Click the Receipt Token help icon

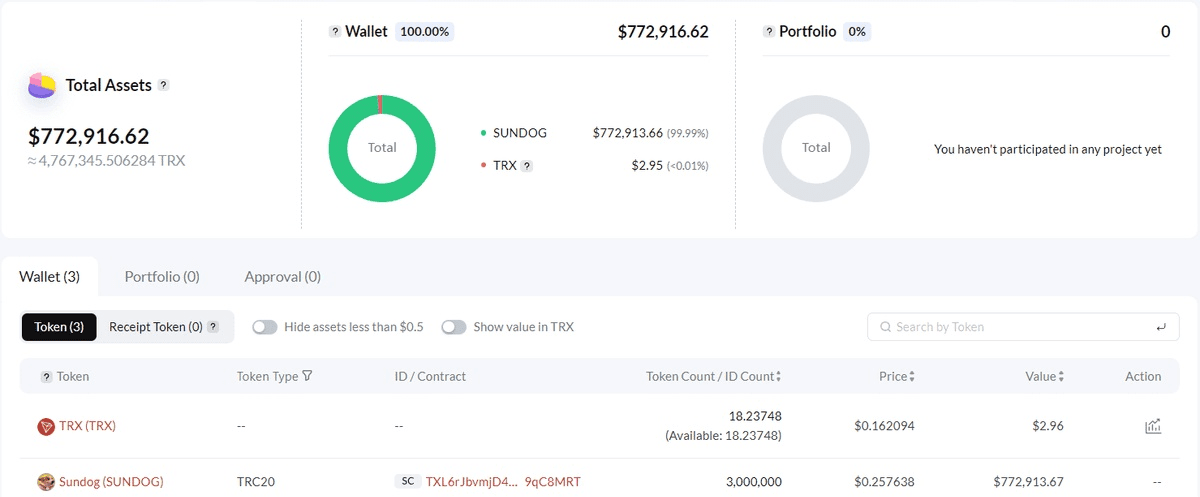[x=212, y=327]
